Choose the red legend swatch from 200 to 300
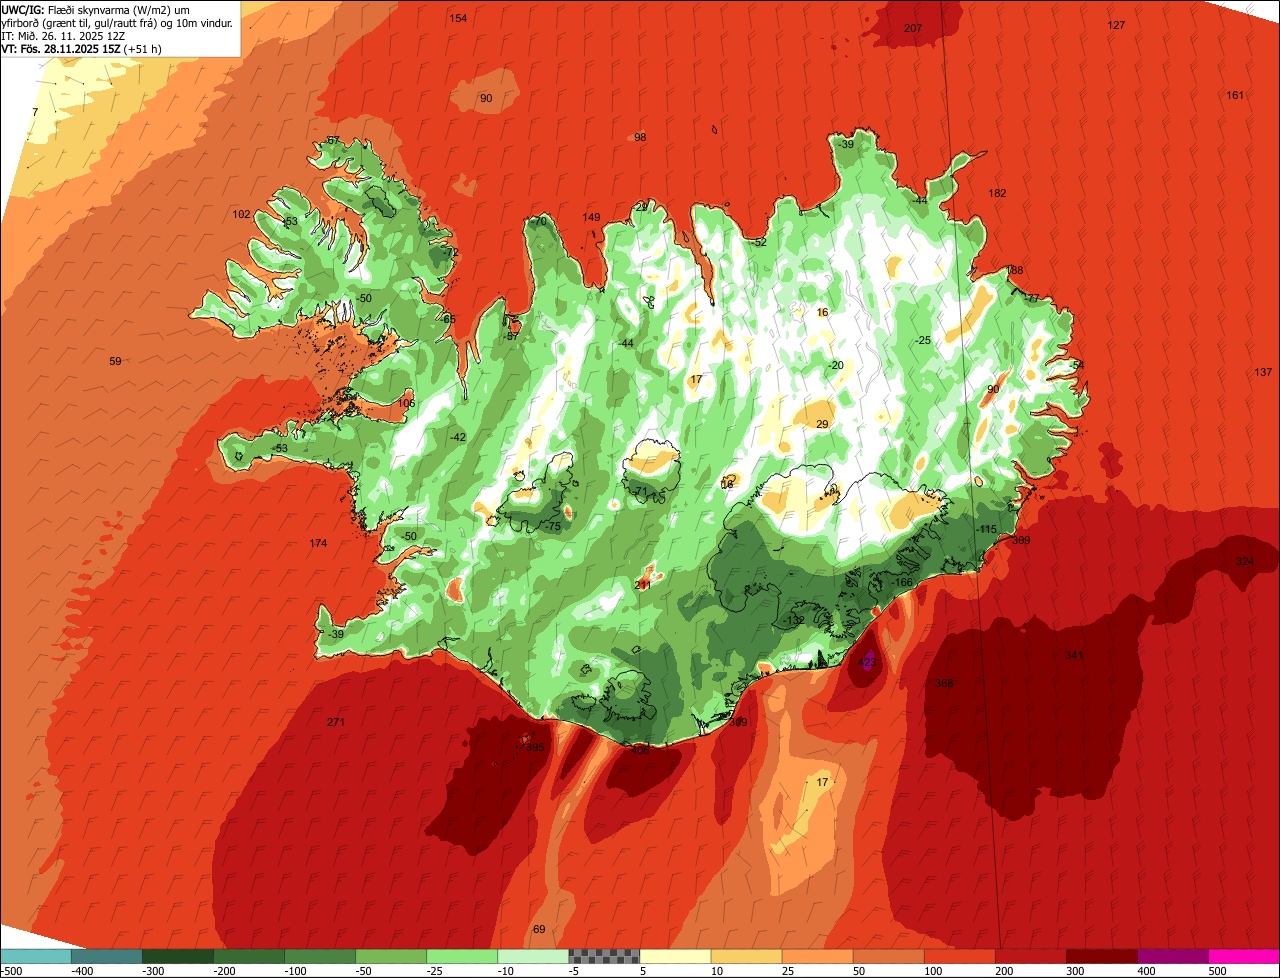 [x=1030, y=956]
